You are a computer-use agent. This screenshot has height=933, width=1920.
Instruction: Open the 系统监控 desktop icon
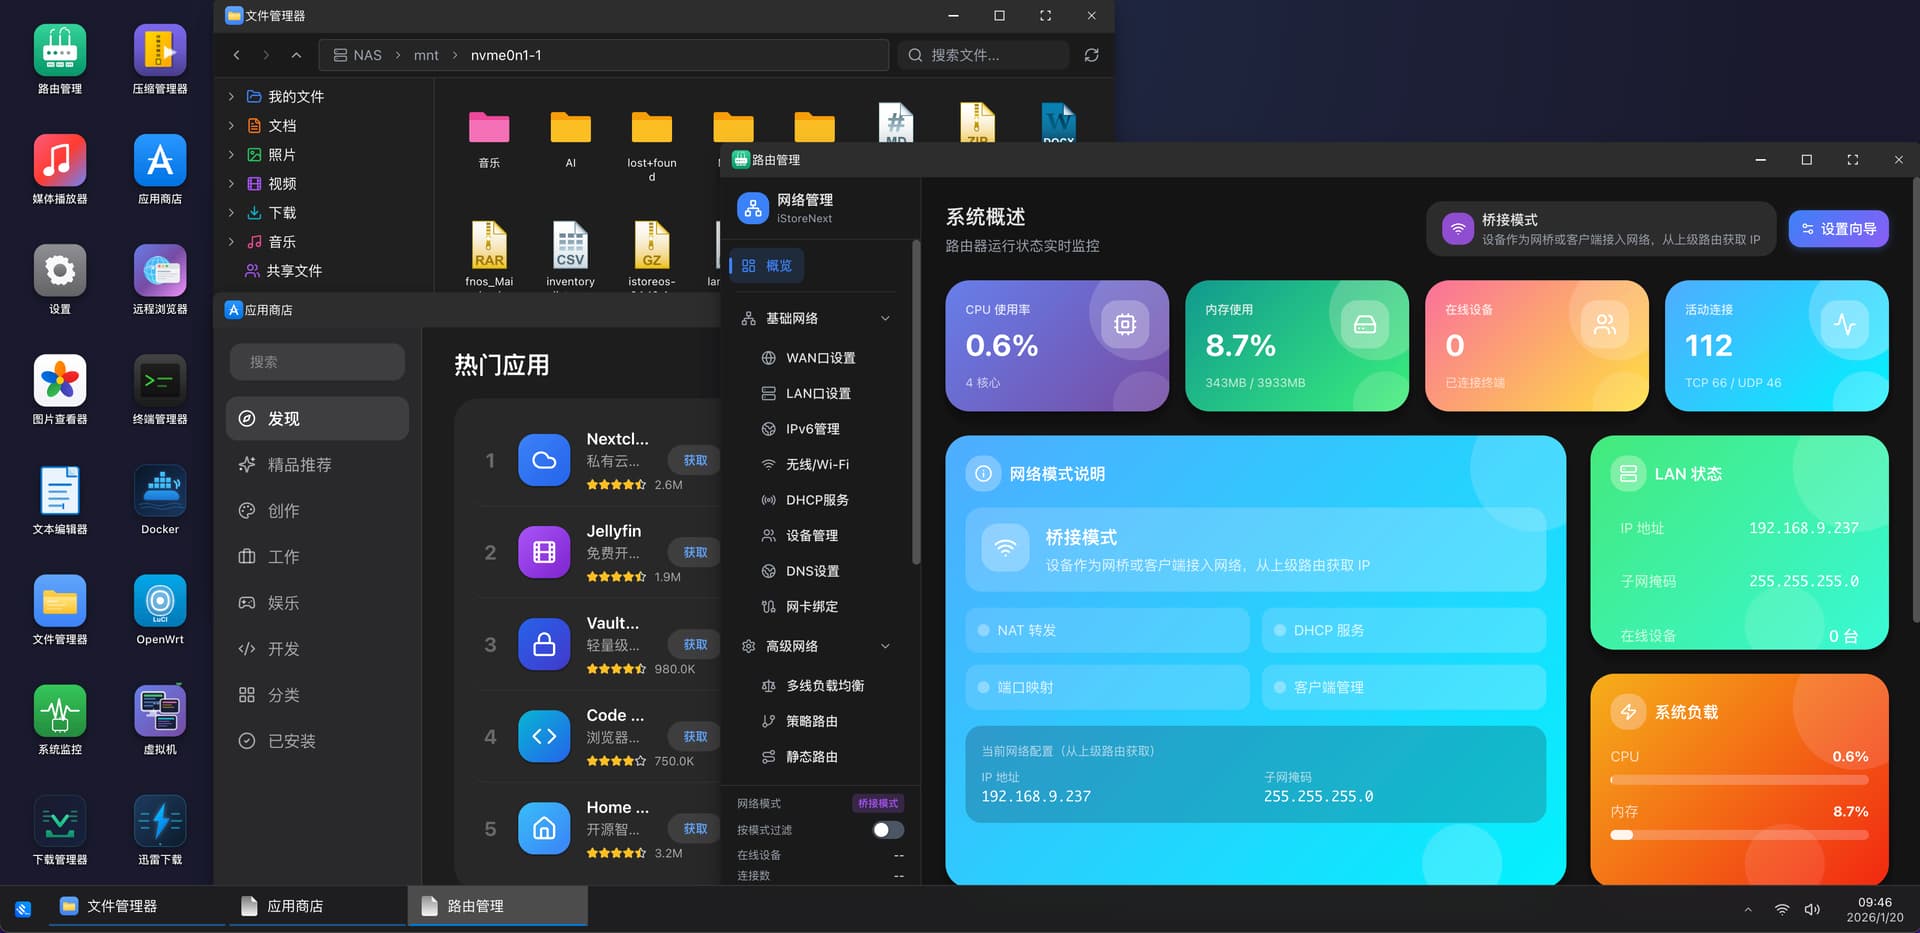click(60, 713)
